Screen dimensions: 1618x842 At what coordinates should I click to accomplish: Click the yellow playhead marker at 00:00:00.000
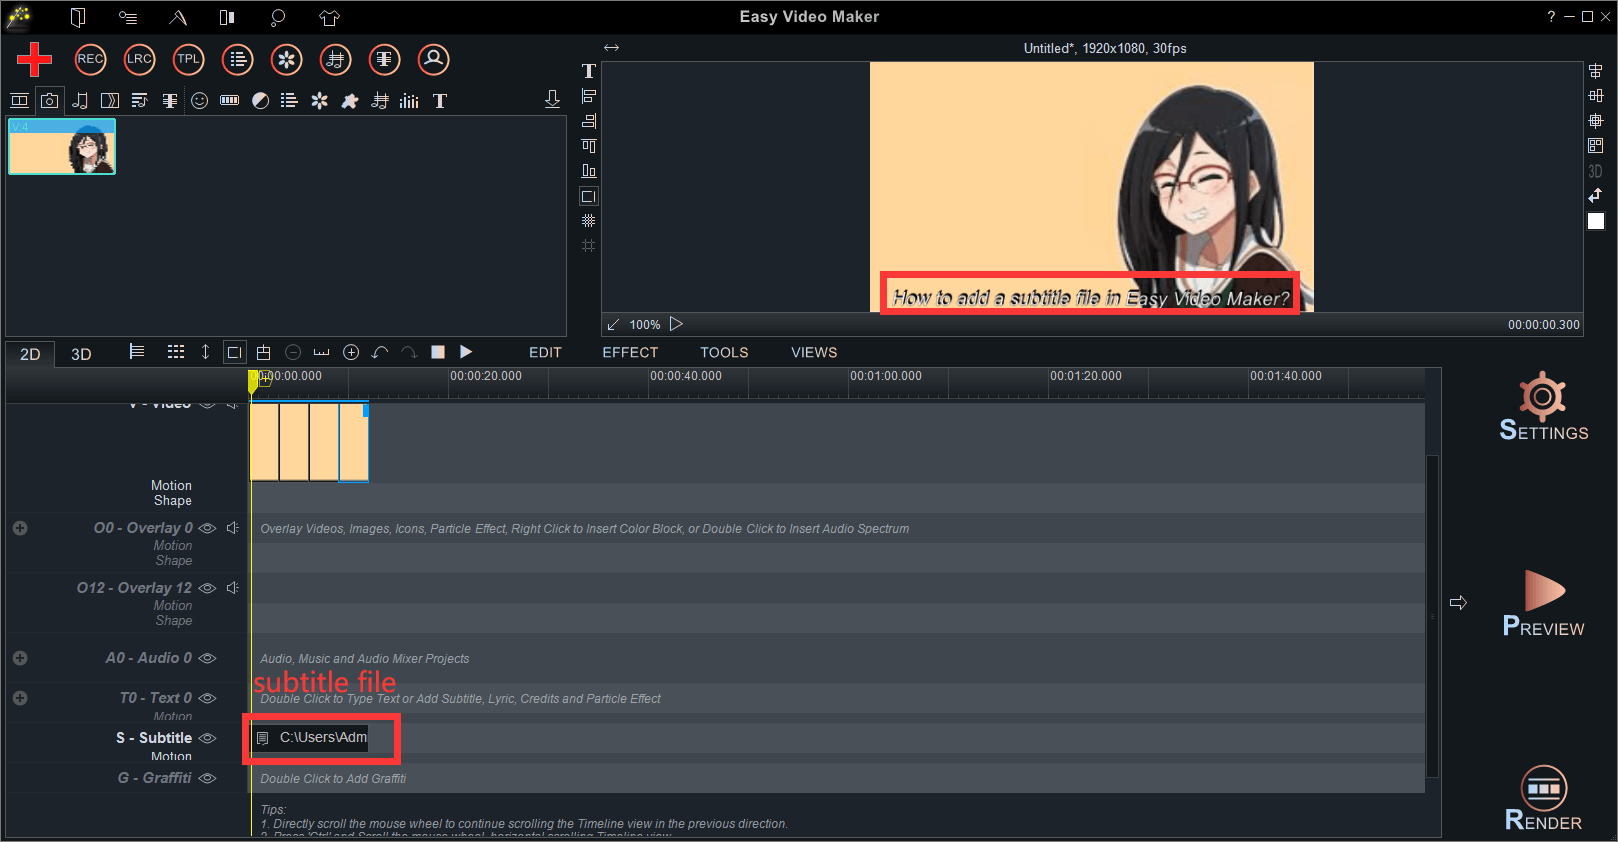(254, 381)
